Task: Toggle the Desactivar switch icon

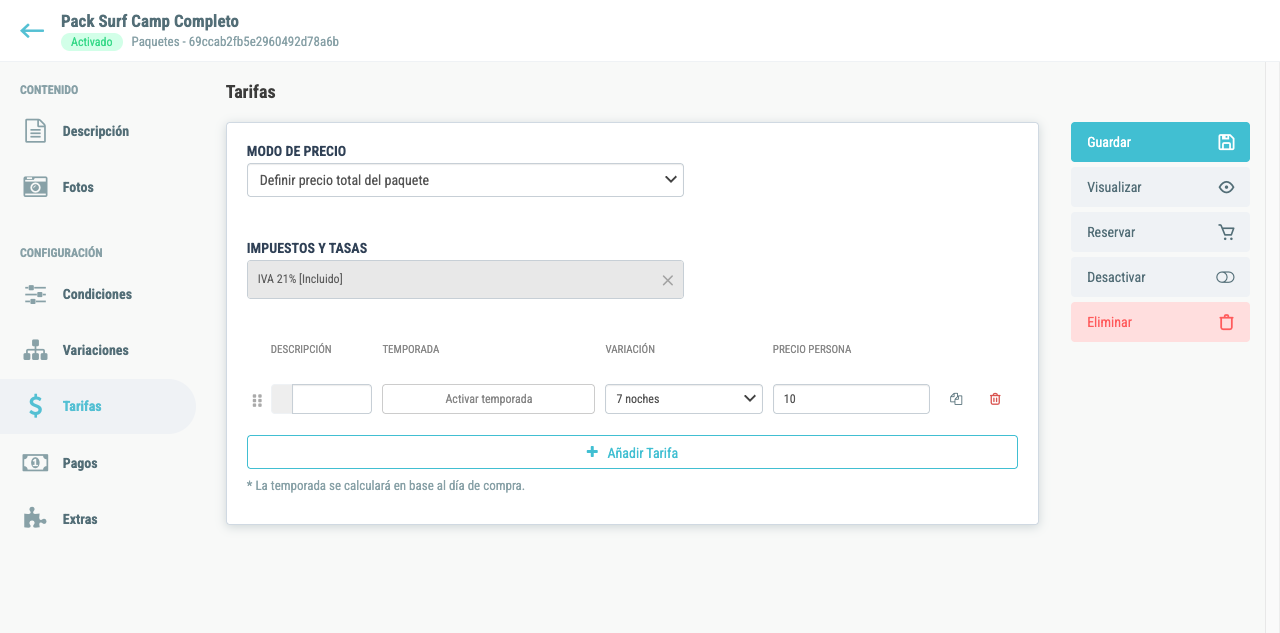Action: pos(1226,277)
